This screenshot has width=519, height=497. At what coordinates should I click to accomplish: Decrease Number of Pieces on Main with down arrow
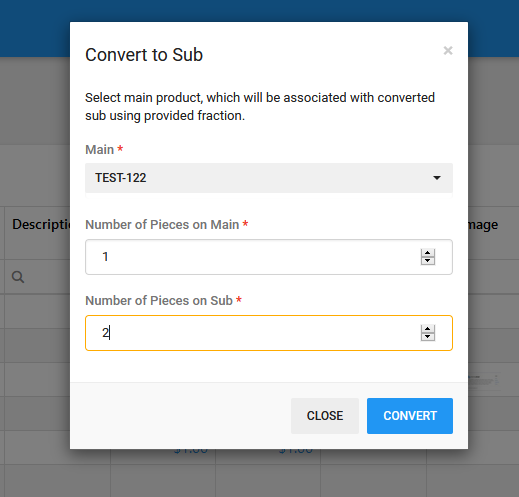point(428,261)
